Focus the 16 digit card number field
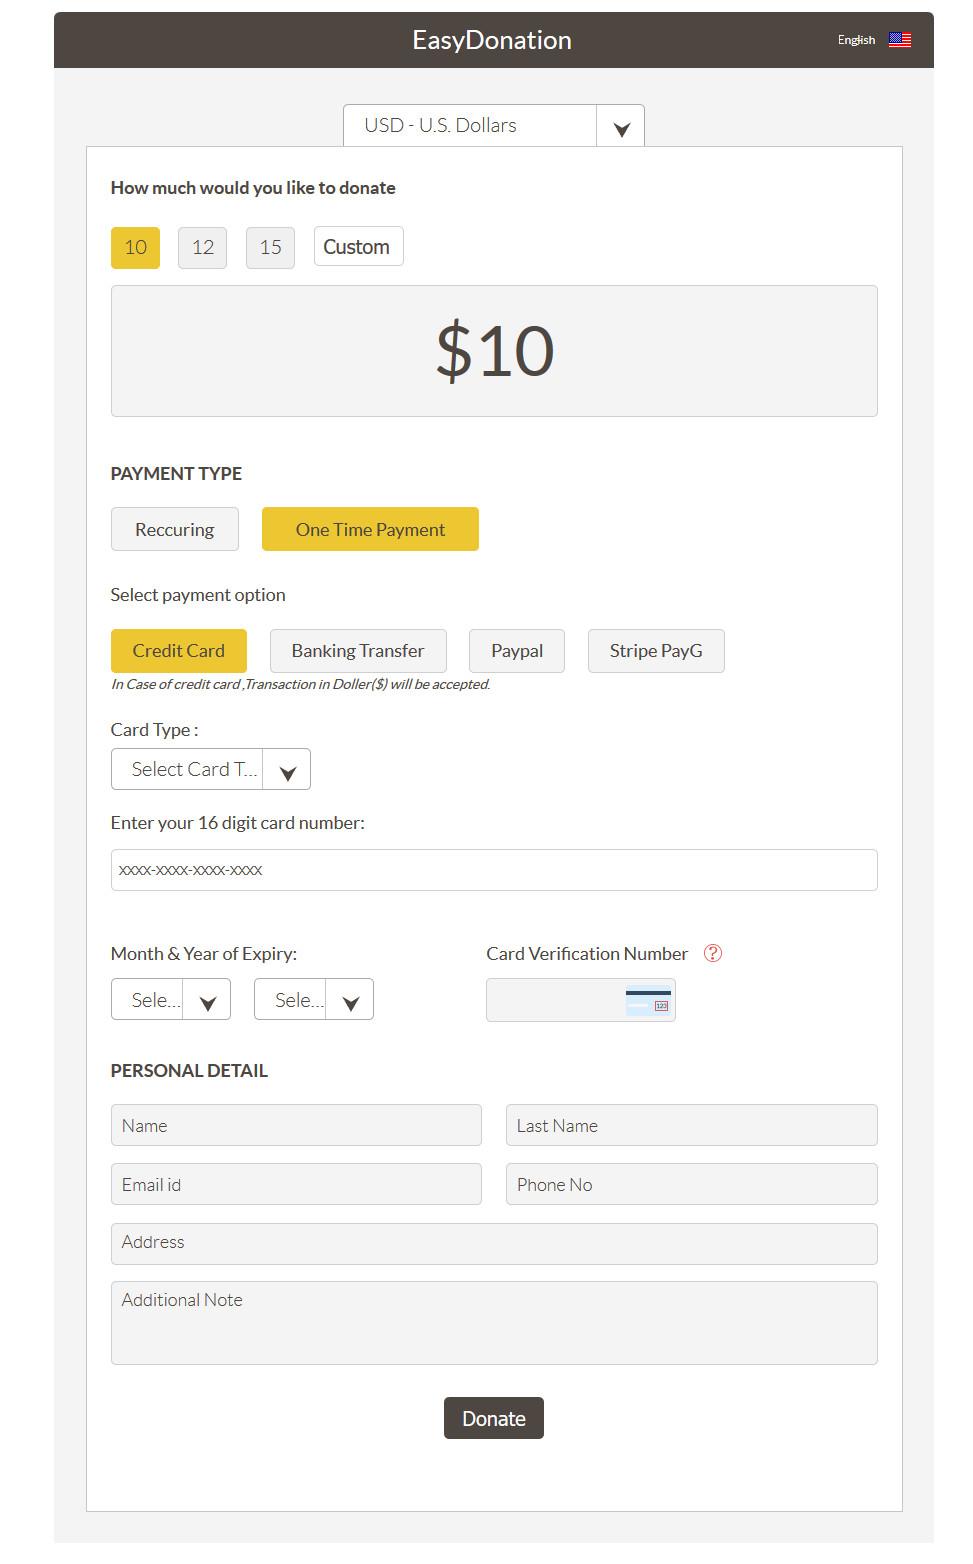 [493, 870]
